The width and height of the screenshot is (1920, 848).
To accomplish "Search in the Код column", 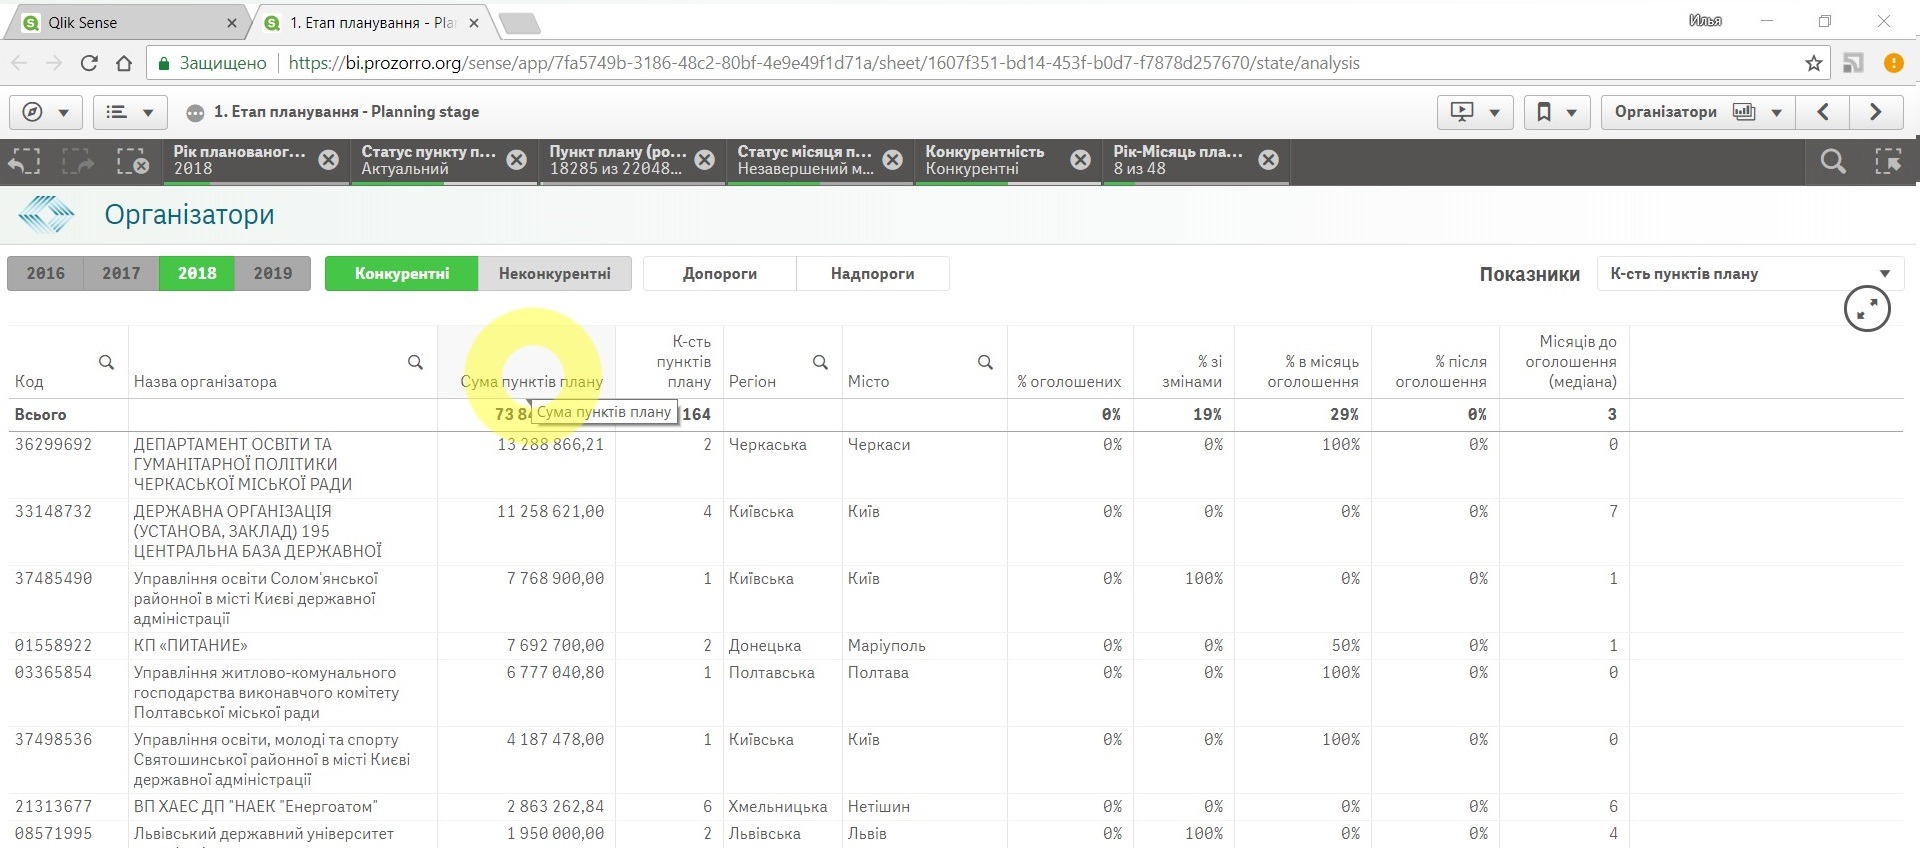I will coord(106,362).
